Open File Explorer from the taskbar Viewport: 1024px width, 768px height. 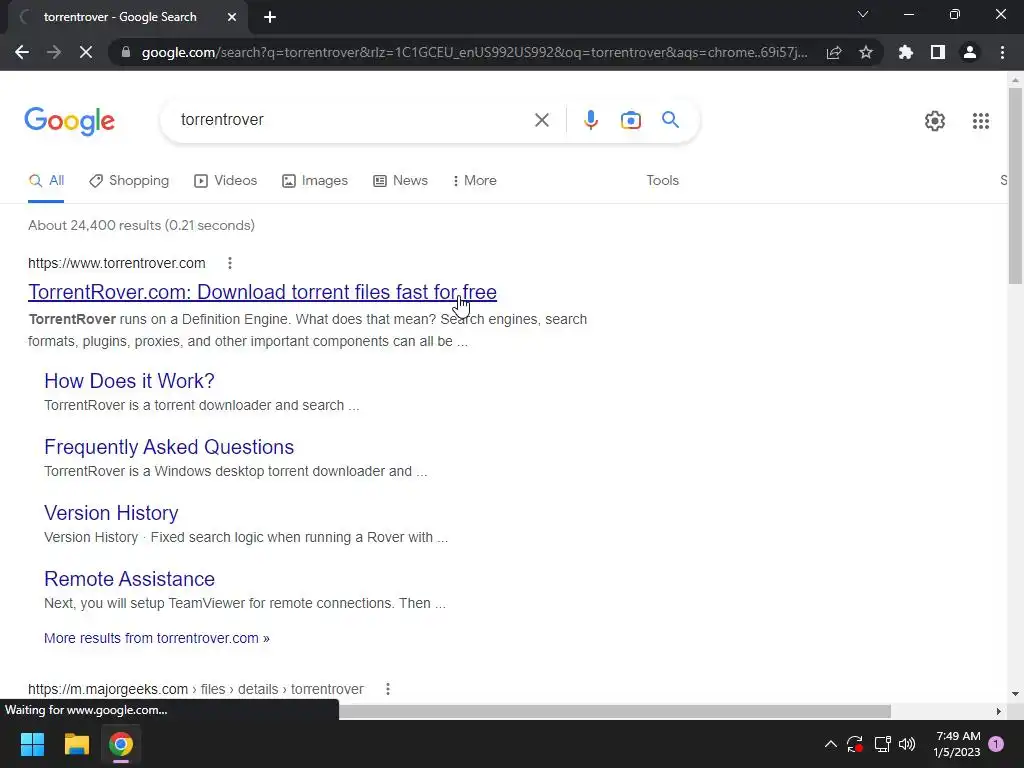(76, 744)
